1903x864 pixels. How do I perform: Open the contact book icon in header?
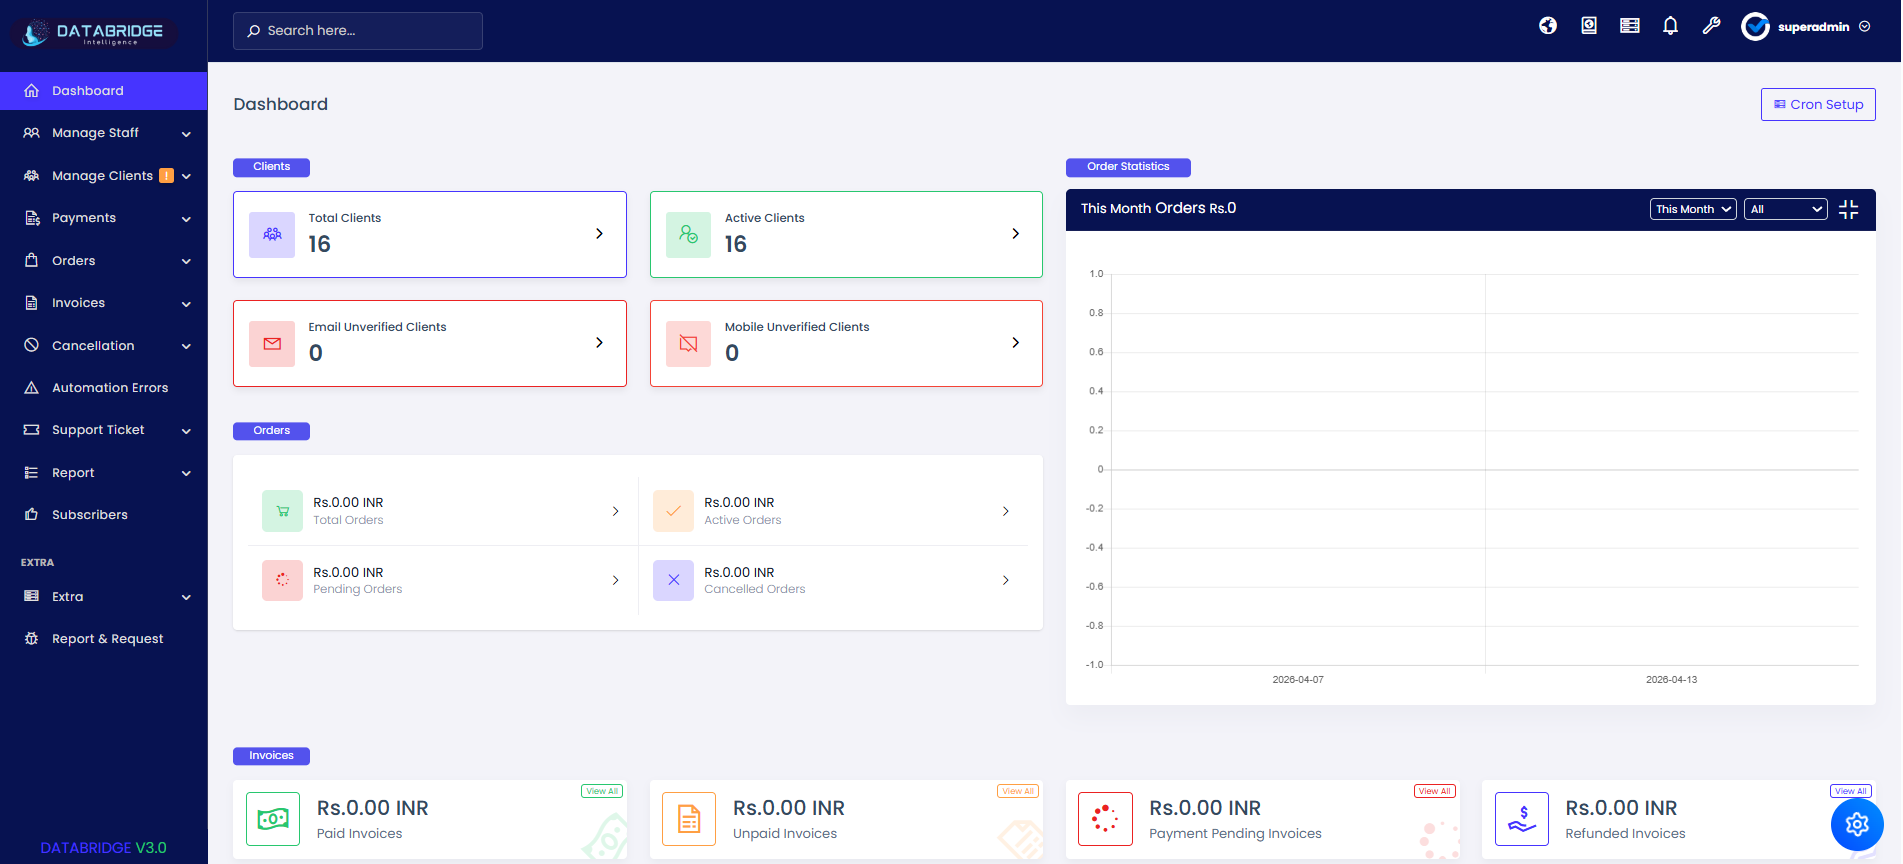(x=1589, y=26)
